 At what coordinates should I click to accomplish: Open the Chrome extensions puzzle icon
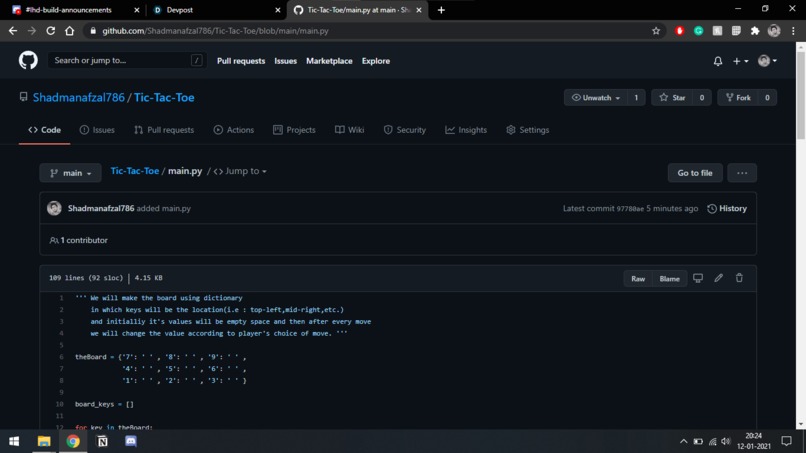pyautogui.click(x=755, y=31)
